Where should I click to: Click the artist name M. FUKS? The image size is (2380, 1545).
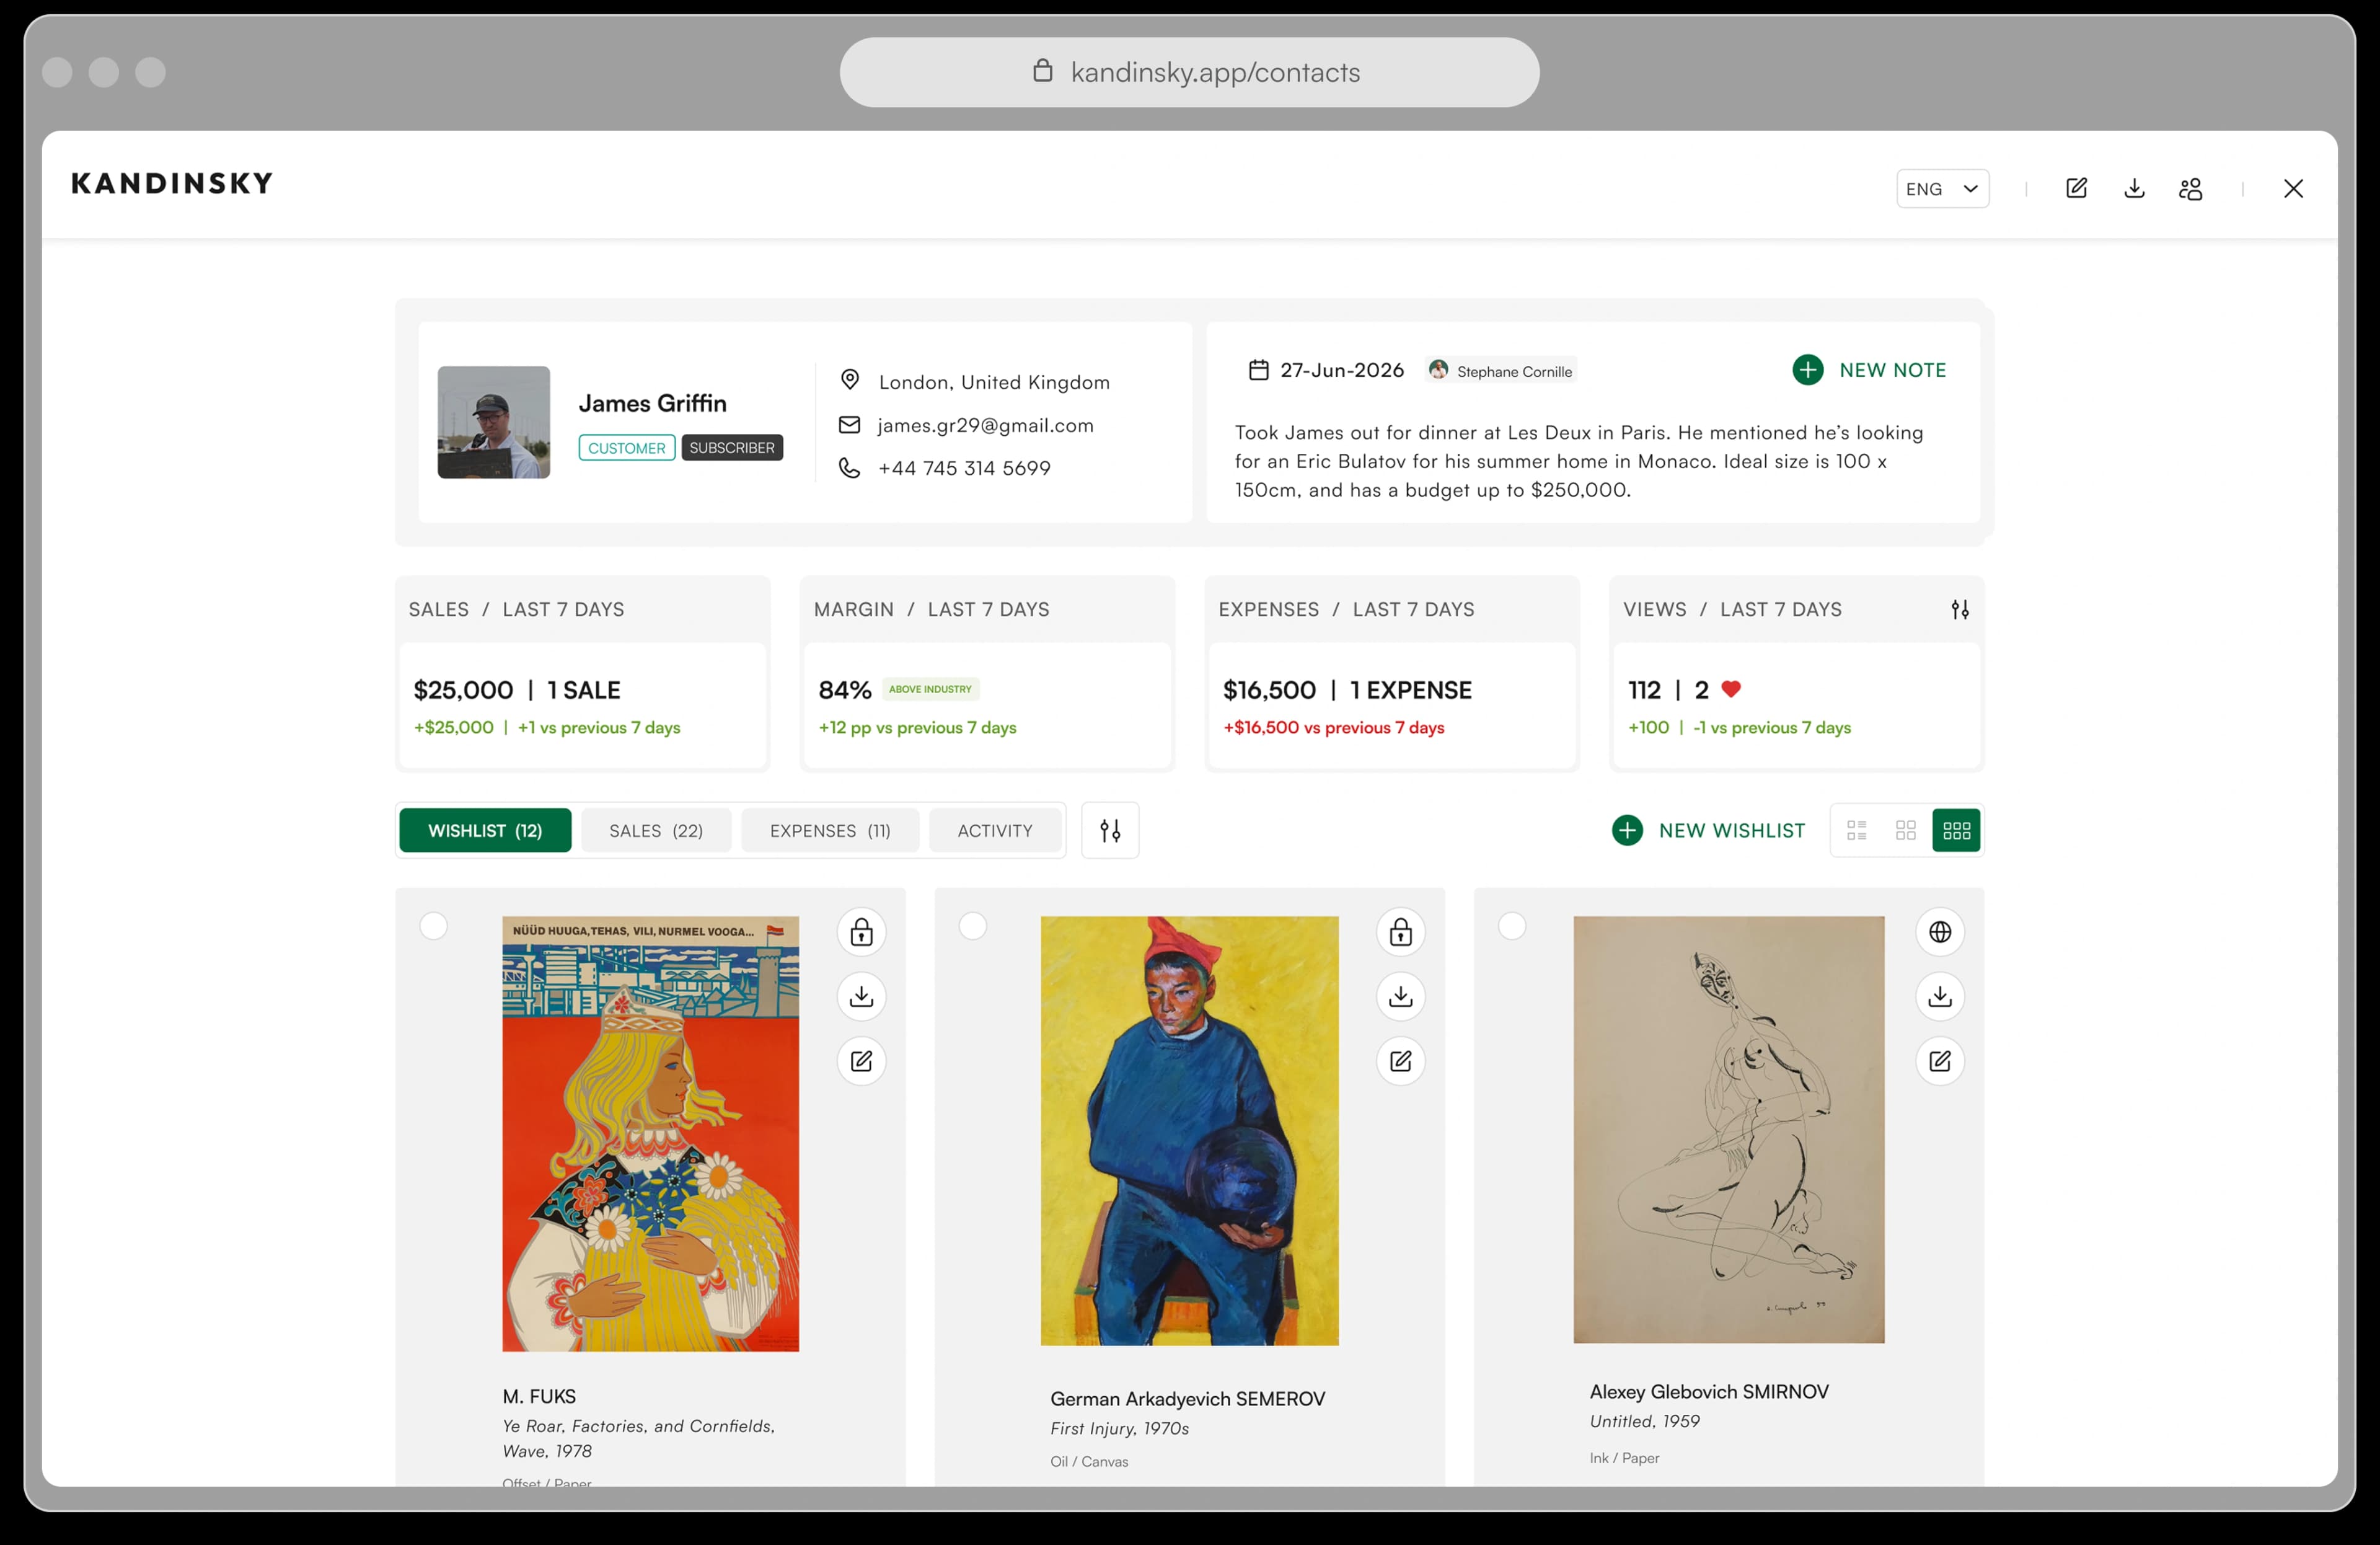[539, 1396]
